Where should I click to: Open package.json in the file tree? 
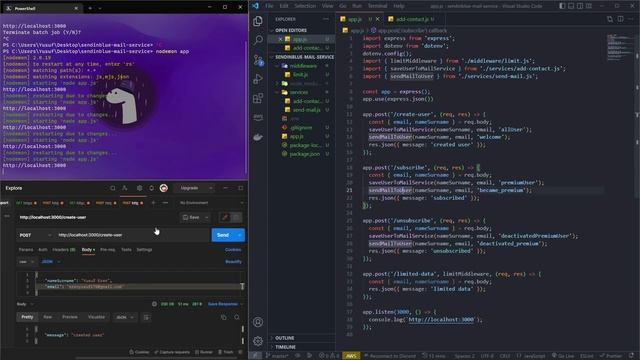click(x=304, y=154)
